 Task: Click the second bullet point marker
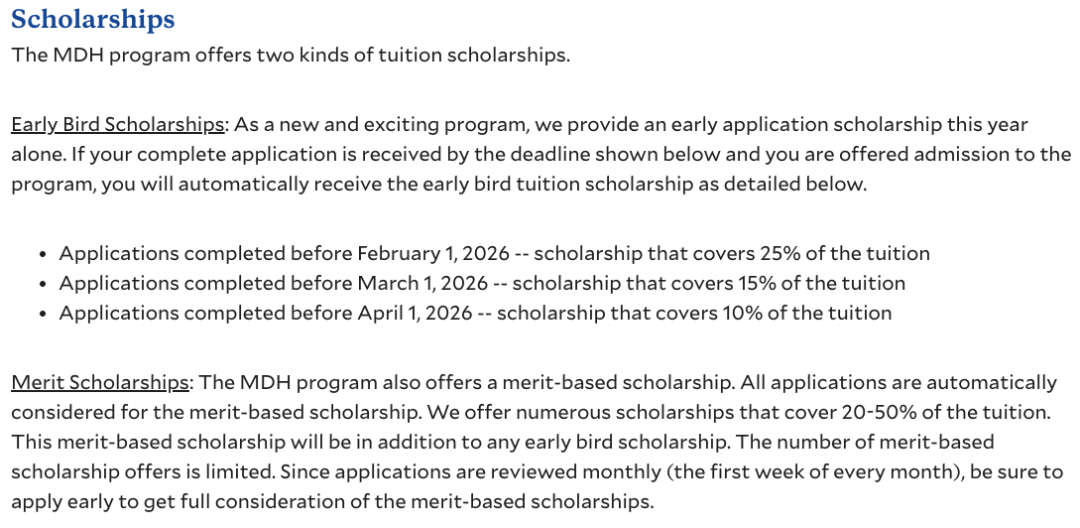(40, 284)
